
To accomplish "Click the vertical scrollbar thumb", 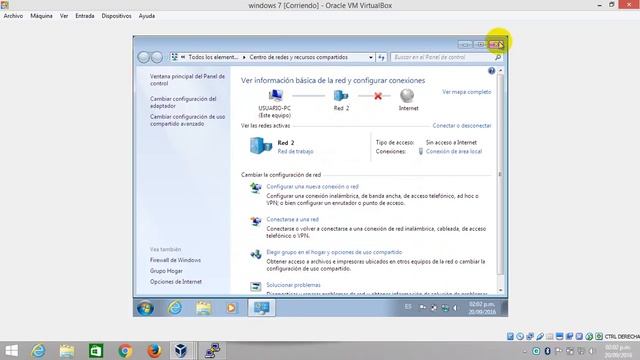I will 500,174.
